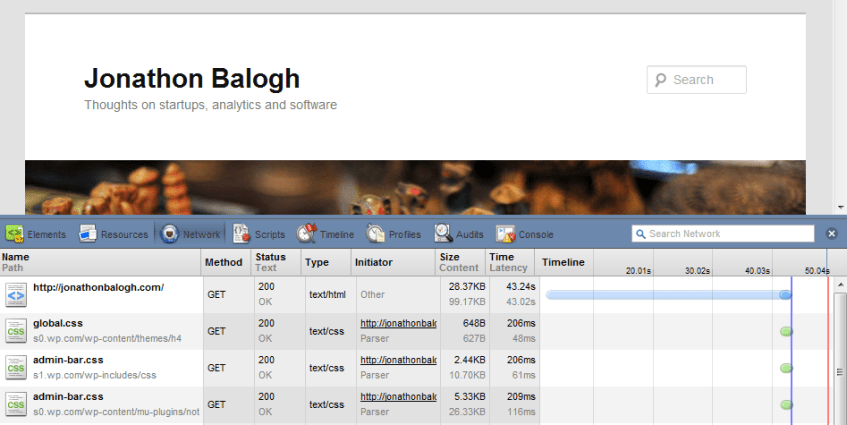Click the green timeline marker for global.css

click(x=786, y=332)
